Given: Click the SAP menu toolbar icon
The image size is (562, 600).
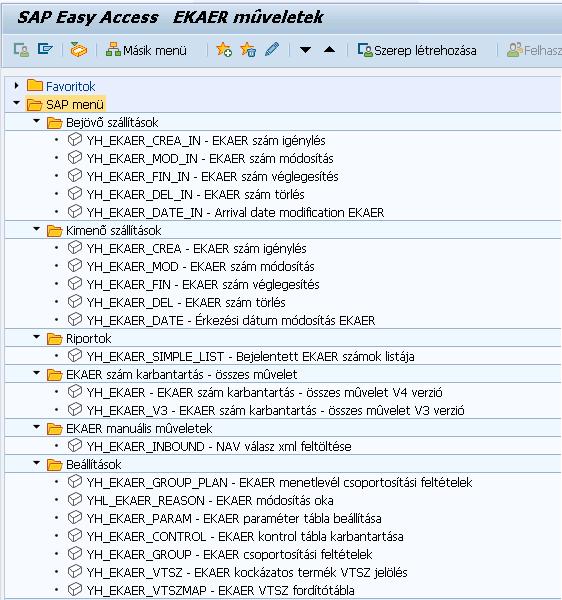Looking at the screenshot, I should click(x=45, y=49).
